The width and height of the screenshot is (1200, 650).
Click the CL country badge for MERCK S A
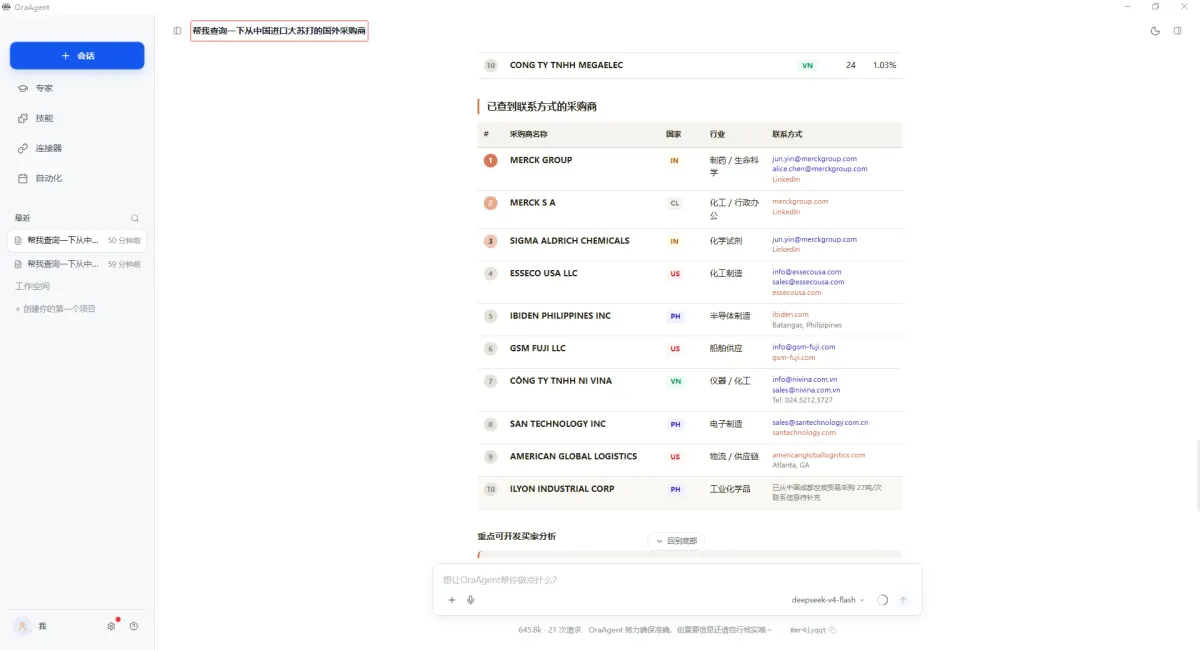[x=675, y=203]
